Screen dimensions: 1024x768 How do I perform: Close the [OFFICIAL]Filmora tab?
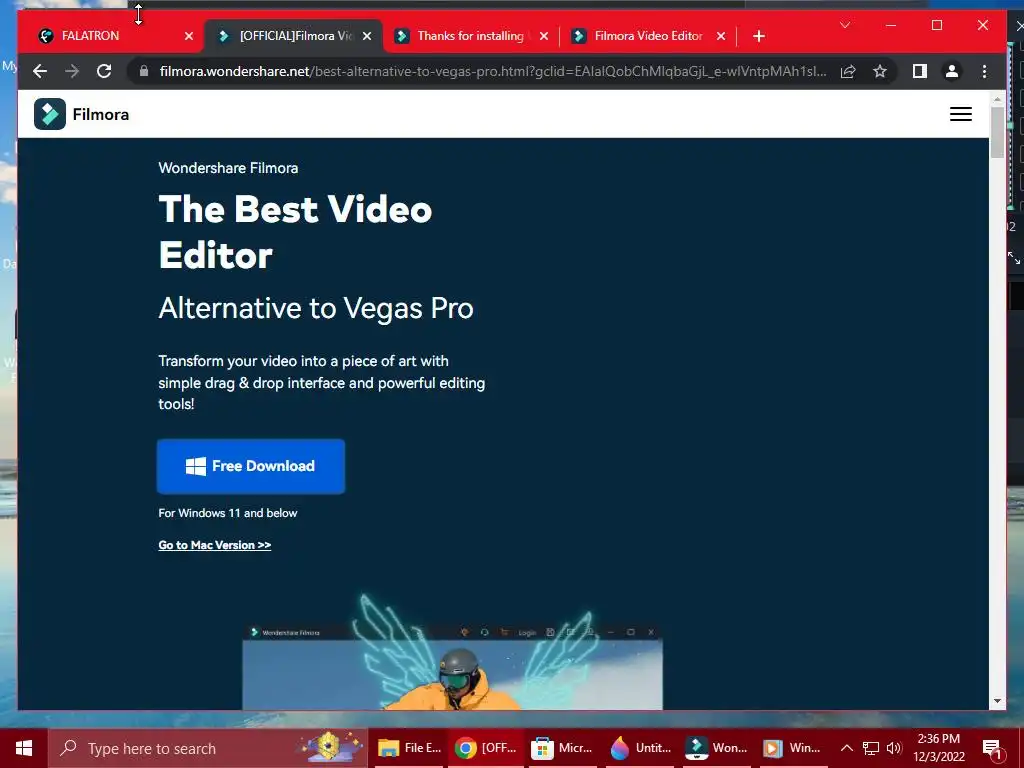367,36
